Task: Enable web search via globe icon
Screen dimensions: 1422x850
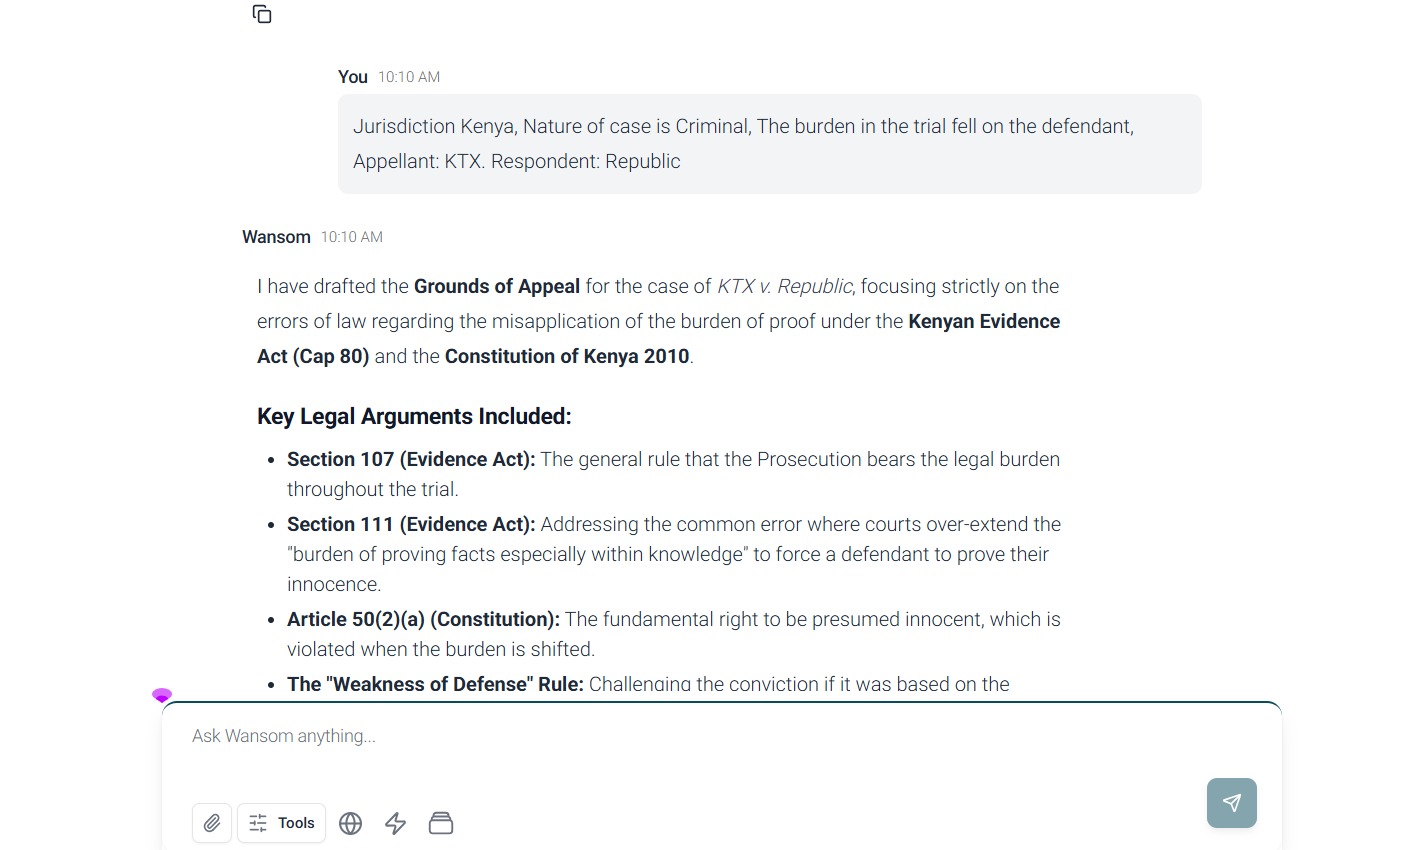Action: pos(350,823)
